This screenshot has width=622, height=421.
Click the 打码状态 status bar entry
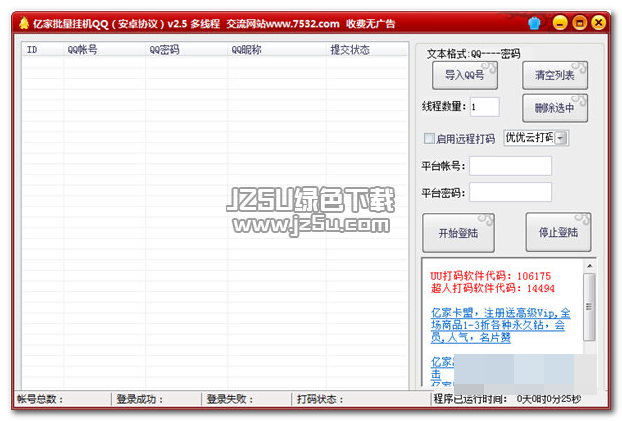(320, 399)
